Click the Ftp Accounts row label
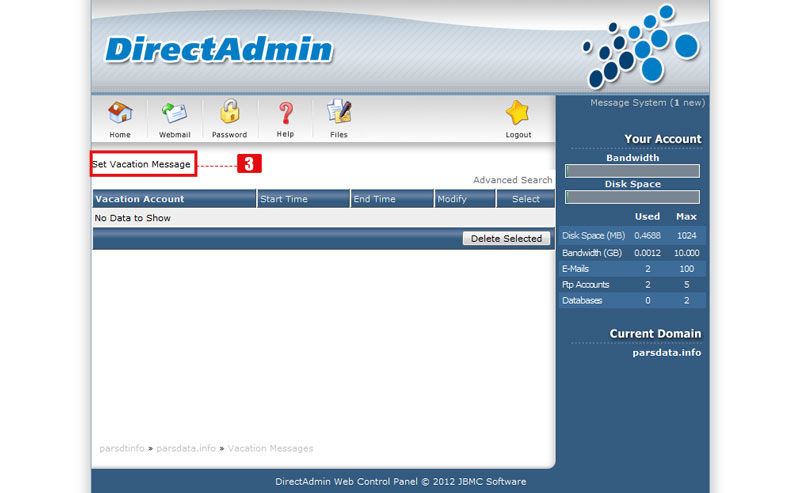Viewport: 800px width, 493px height. 586,284
